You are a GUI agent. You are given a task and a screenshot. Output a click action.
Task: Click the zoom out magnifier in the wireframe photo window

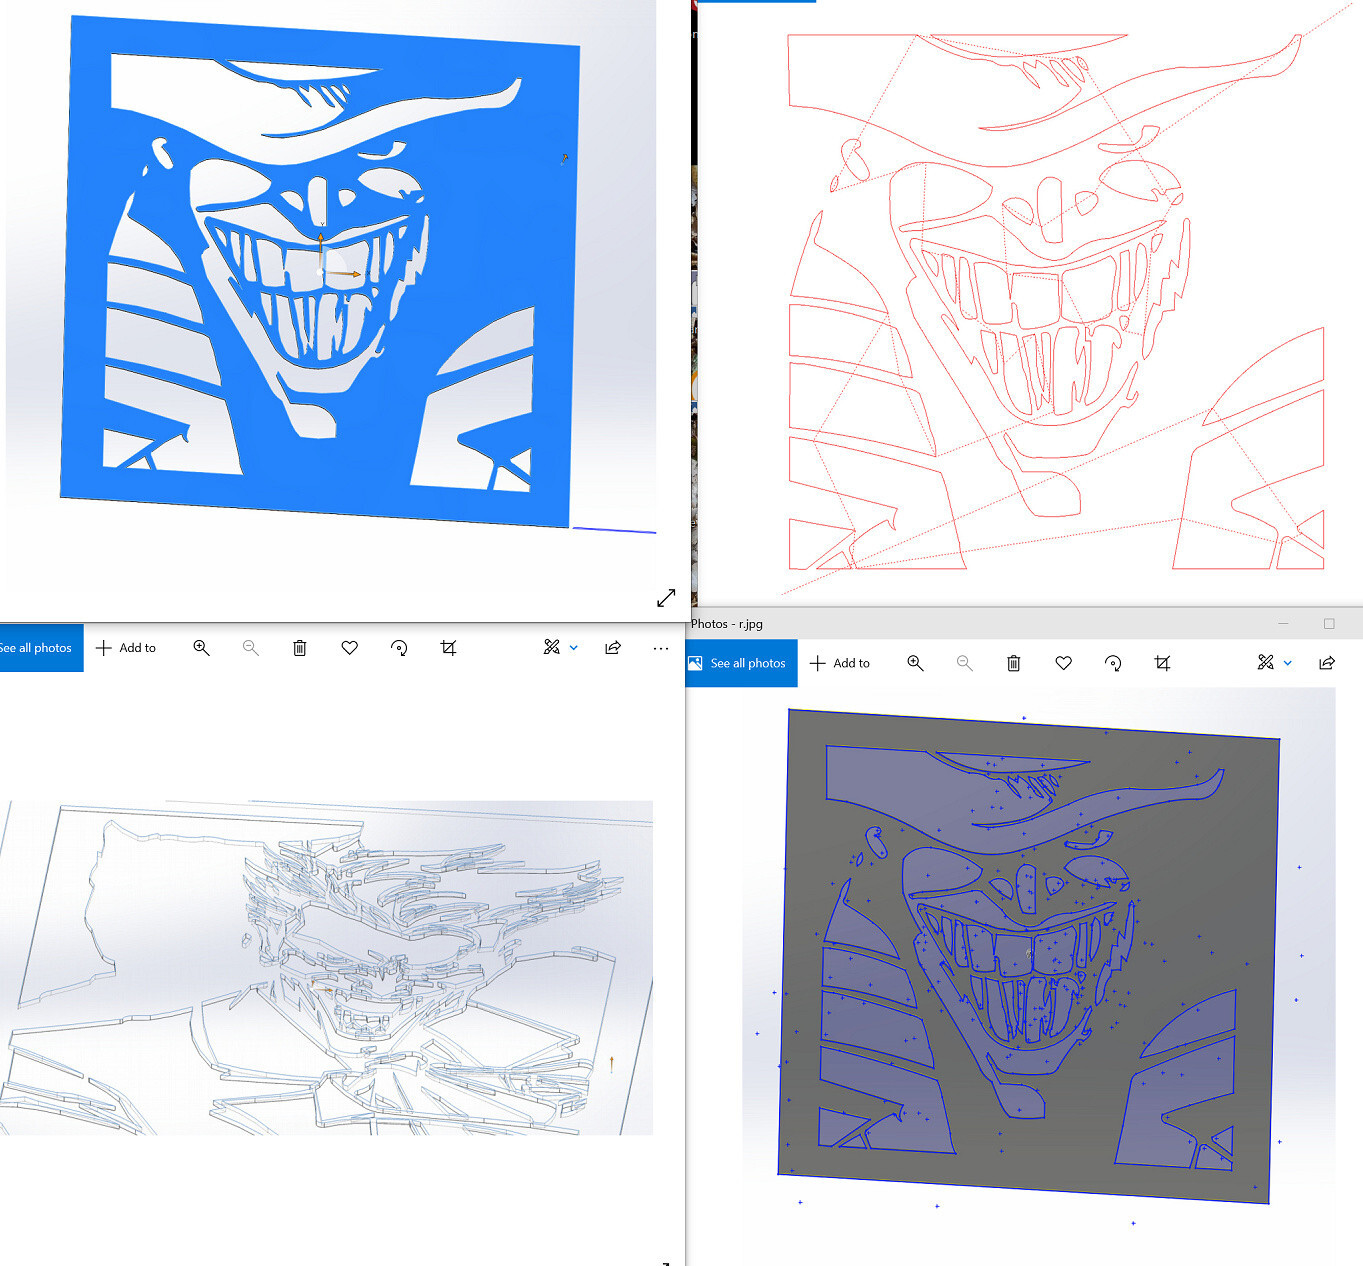pos(250,648)
